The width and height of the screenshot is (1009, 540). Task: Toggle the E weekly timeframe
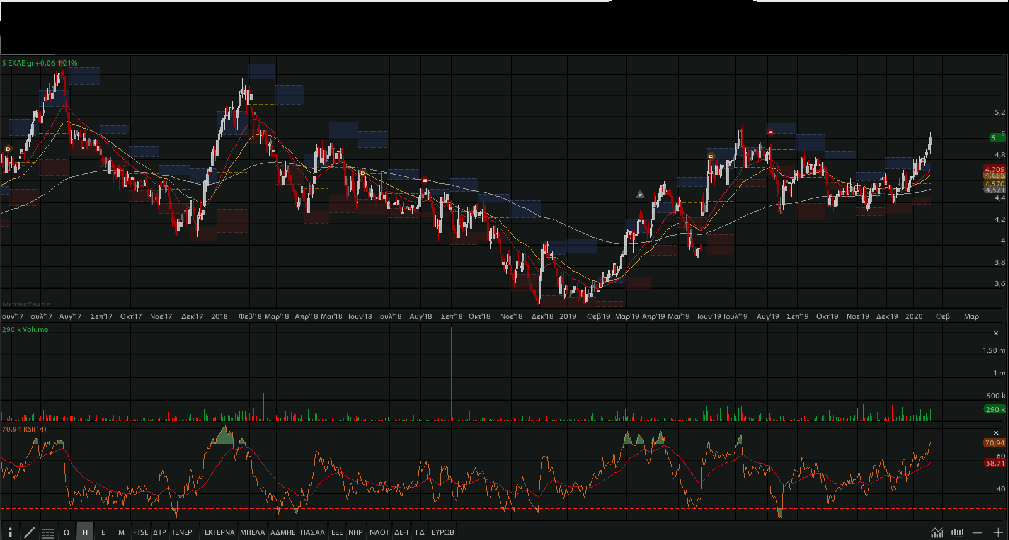point(104,532)
